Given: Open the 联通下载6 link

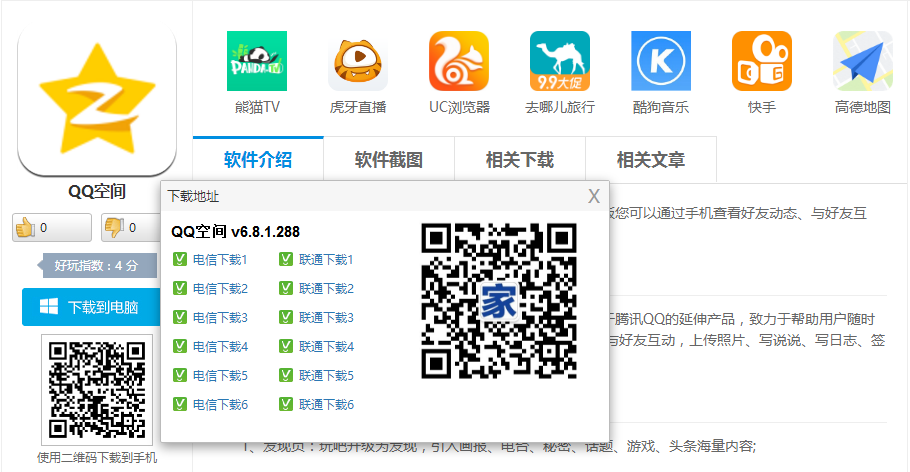Looking at the screenshot, I should (326, 405).
